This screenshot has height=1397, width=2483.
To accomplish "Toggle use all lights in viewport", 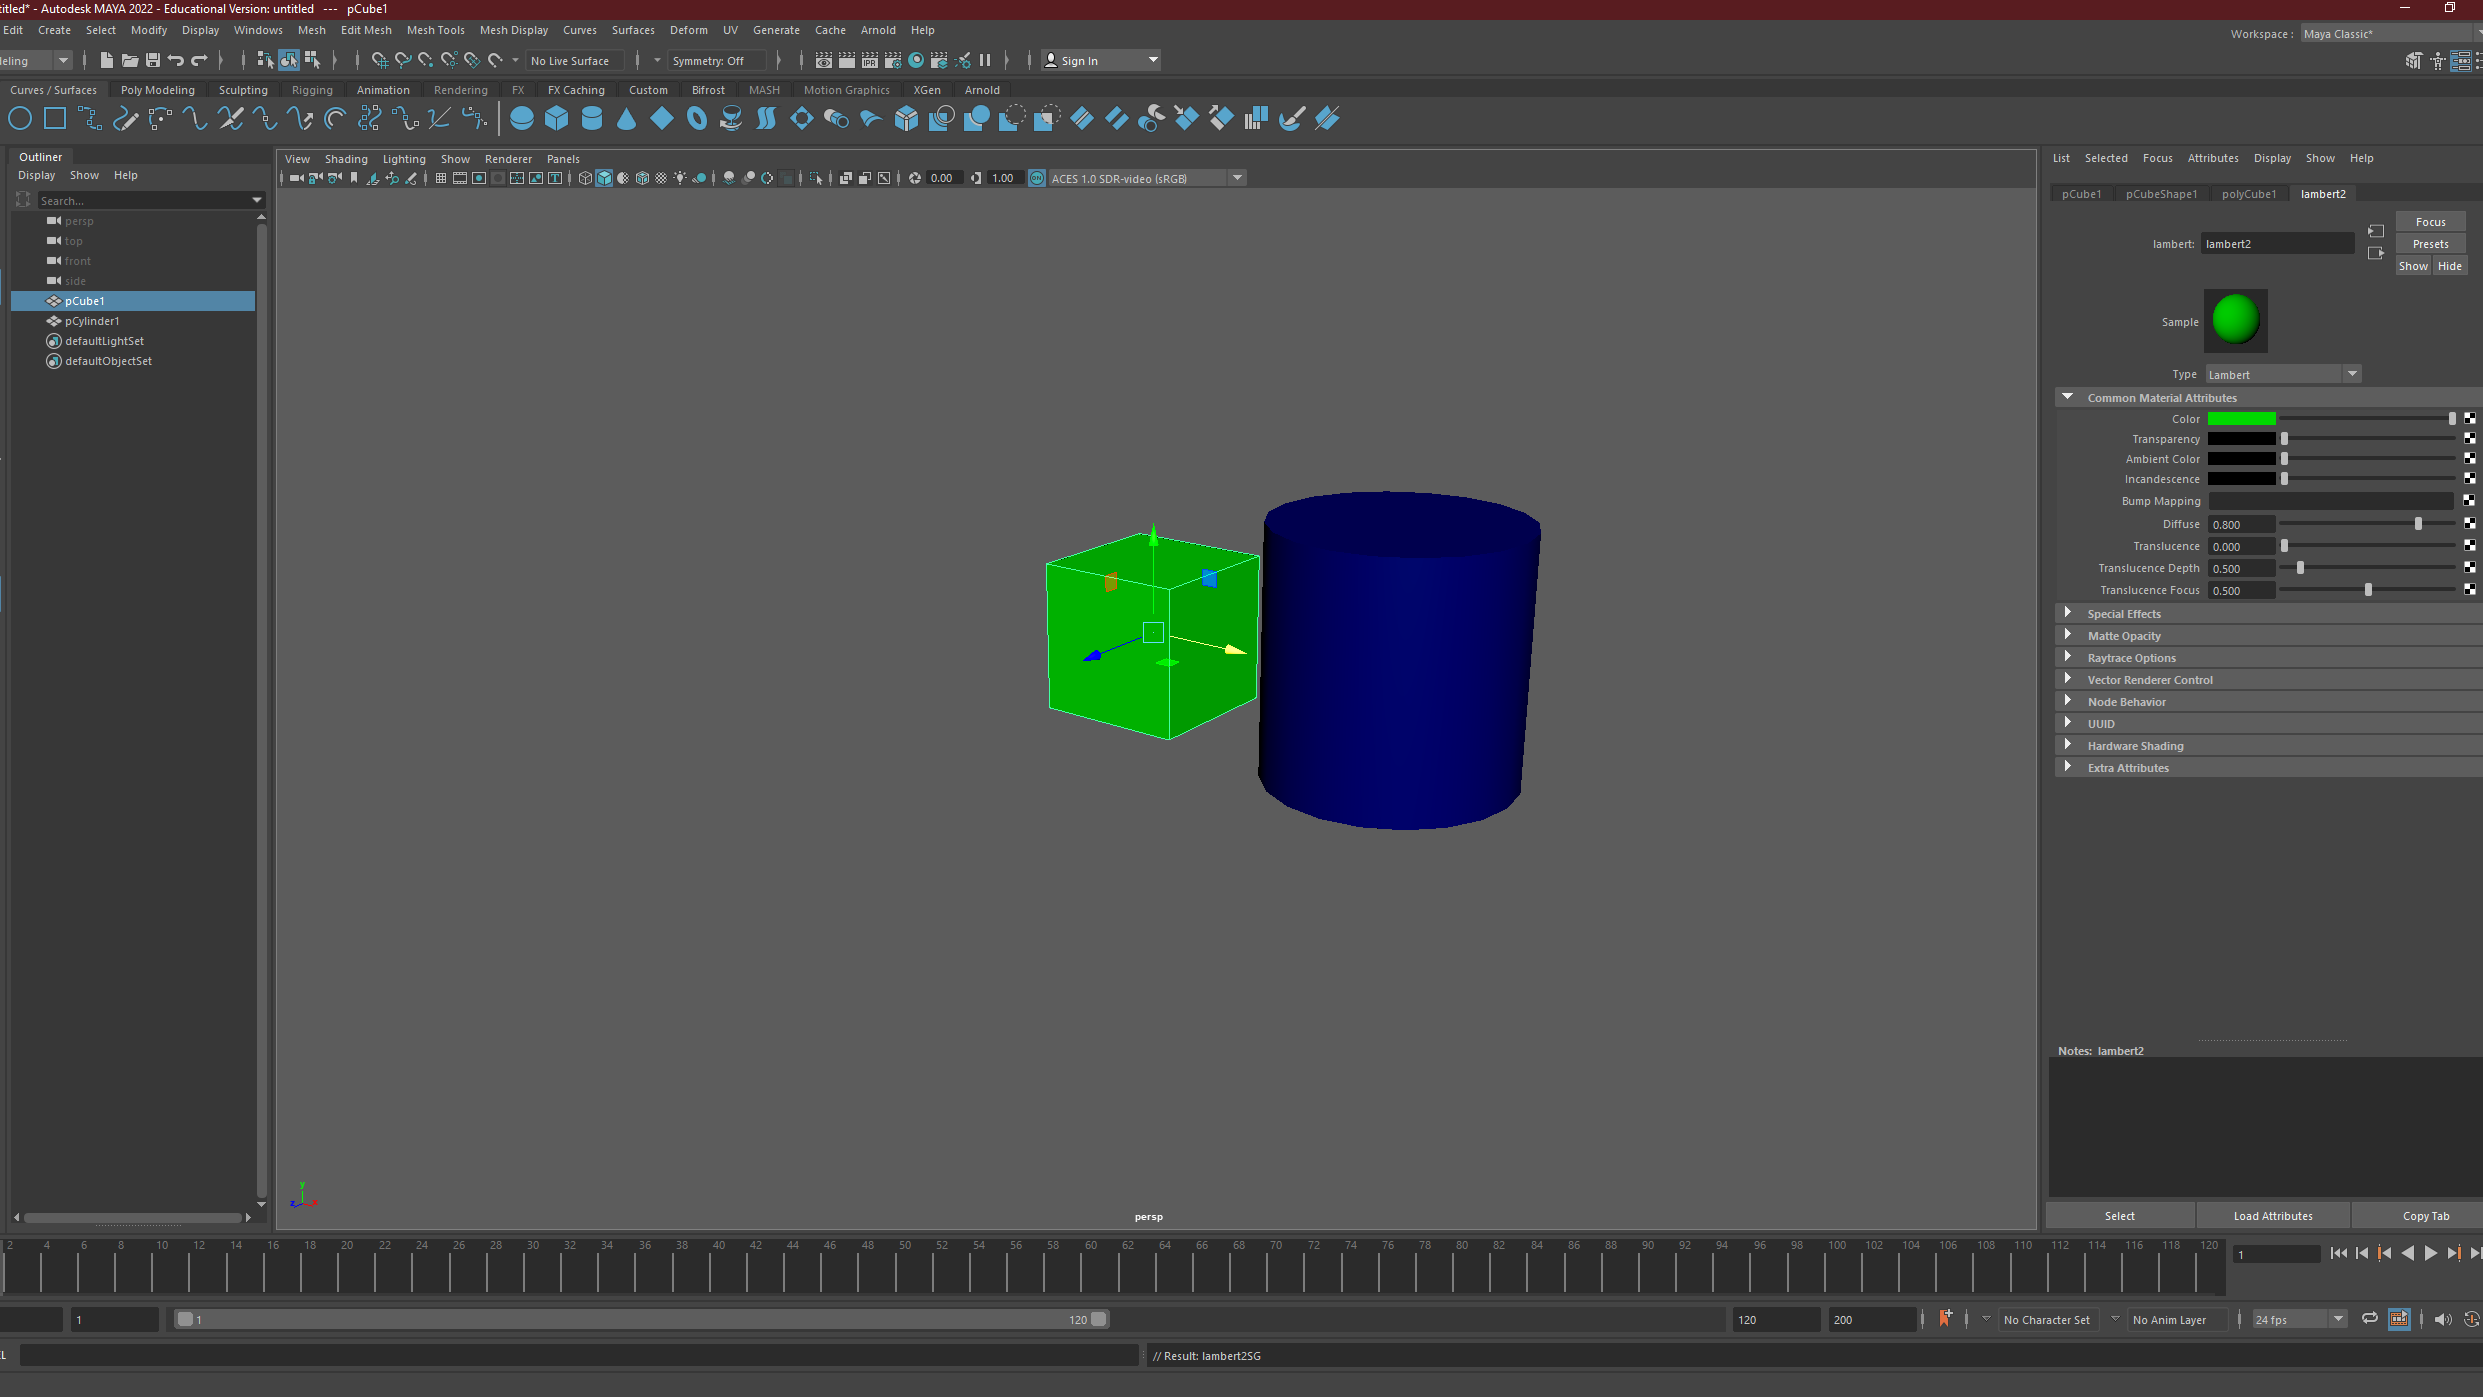I will (x=680, y=178).
